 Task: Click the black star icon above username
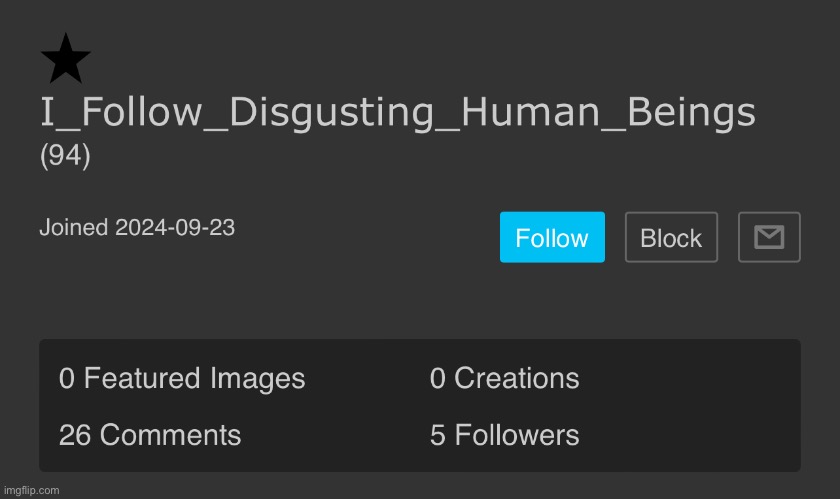coord(65,58)
